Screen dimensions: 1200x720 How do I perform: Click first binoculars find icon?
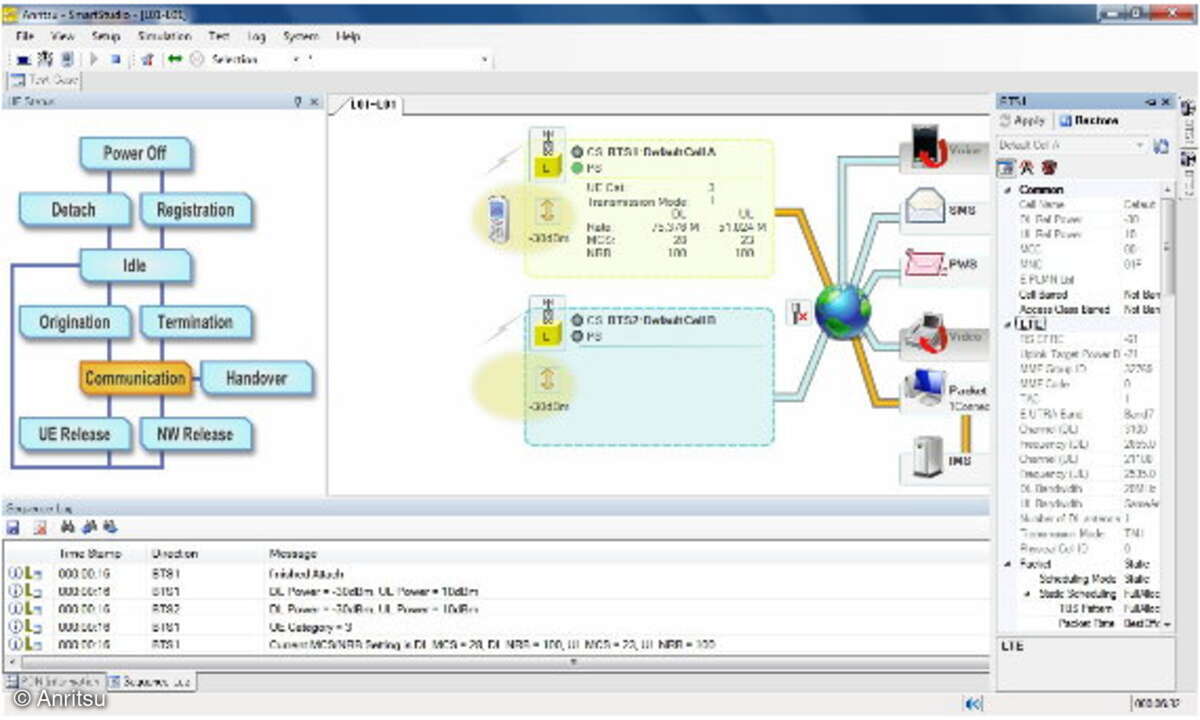click(67, 526)
